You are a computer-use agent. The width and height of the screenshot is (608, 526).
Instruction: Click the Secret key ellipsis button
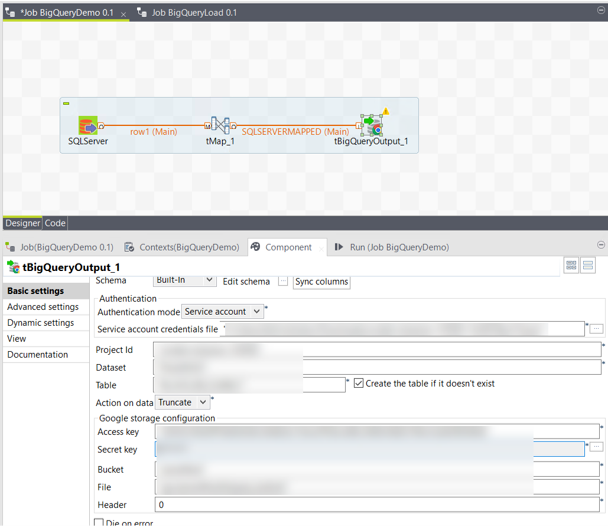click(x=596, y=447)
